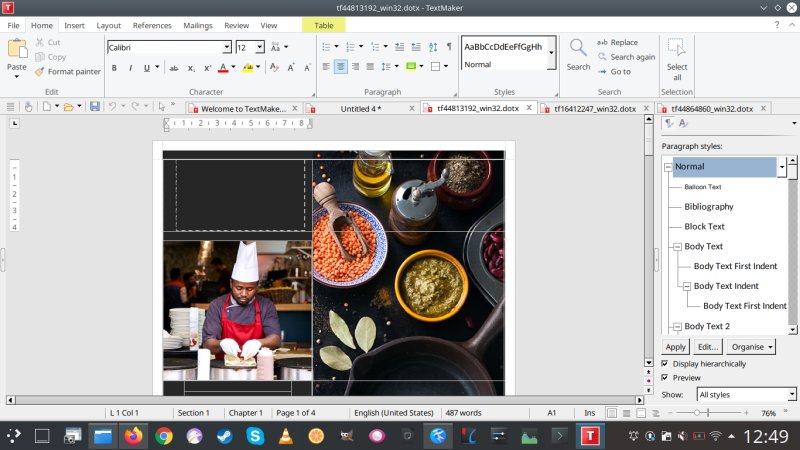Open the font size 12 dropdown
The width and height of the screenshot is (800, 450).
click(260, 47)
